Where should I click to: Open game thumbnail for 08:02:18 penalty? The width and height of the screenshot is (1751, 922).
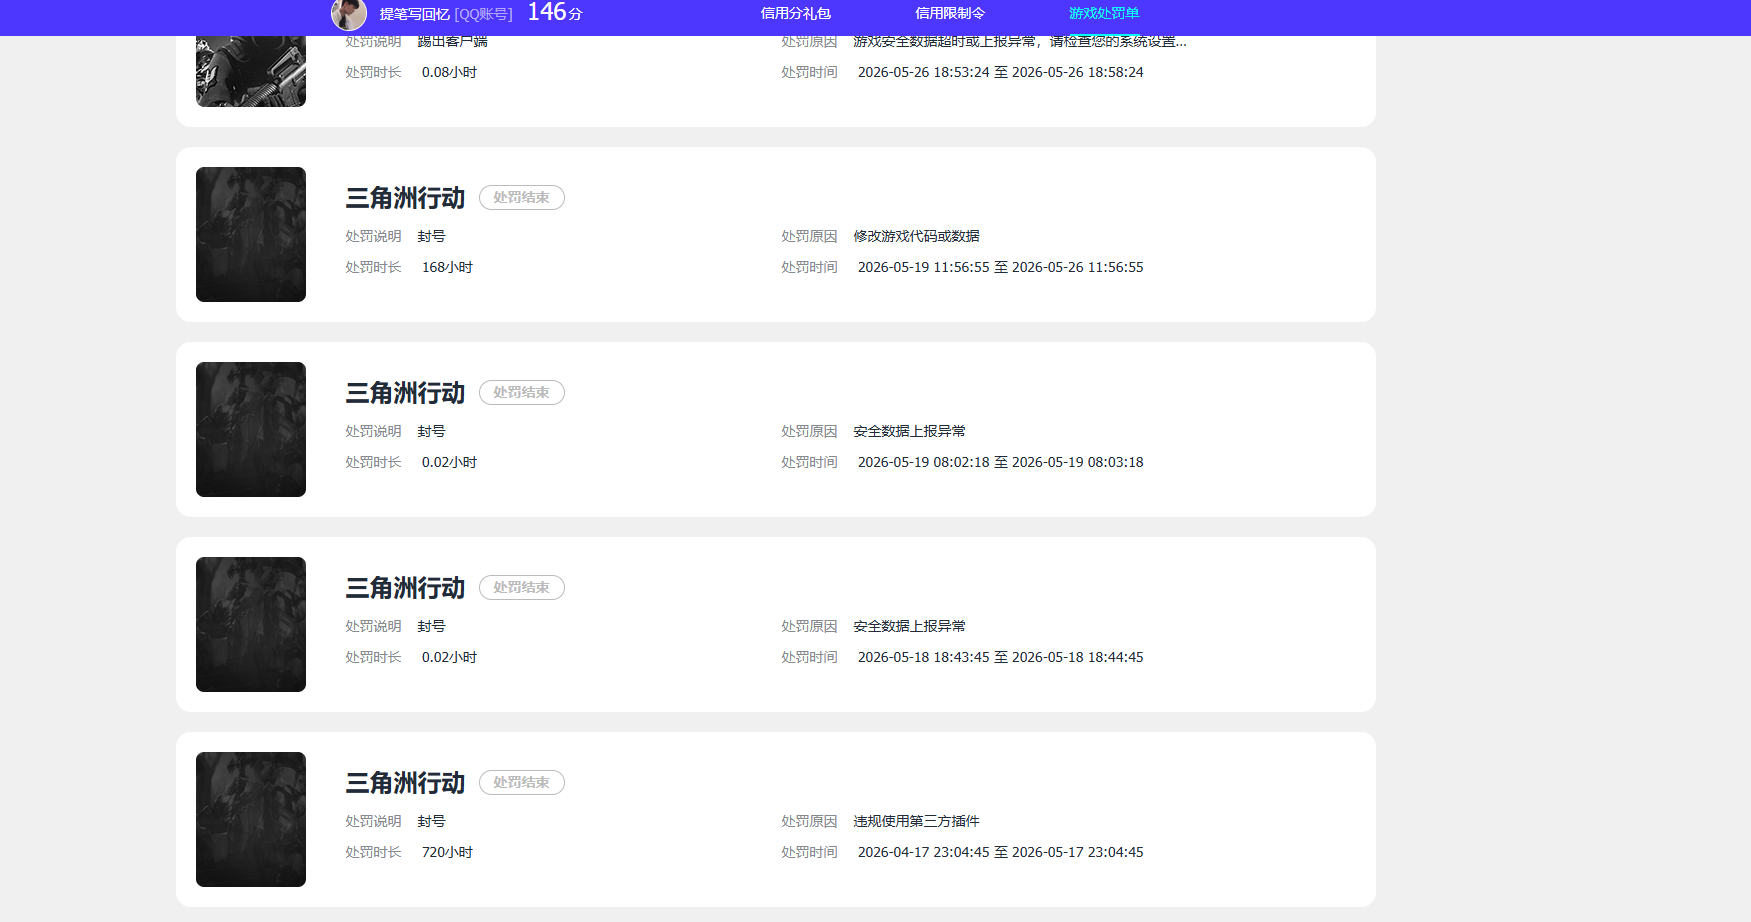click(251, 429)
